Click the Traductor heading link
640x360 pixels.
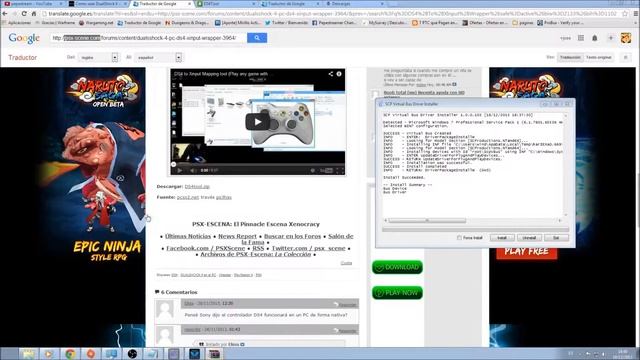pyautogui.click(x=22, y=58)
